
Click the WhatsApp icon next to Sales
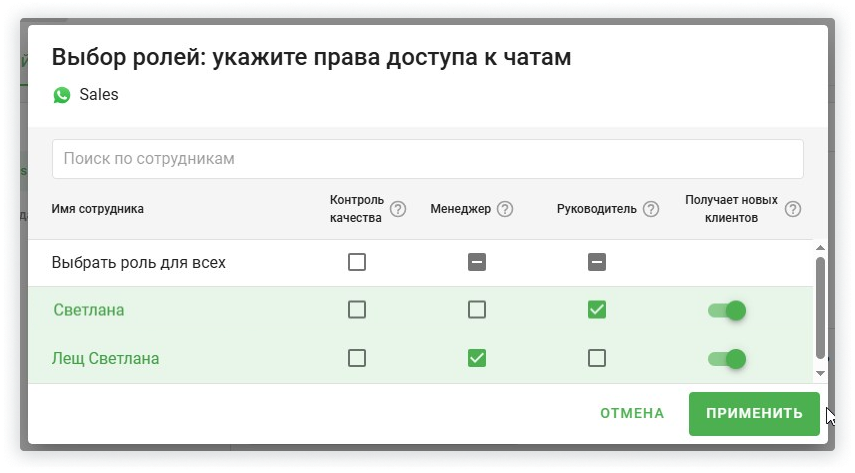click(62, 95)
